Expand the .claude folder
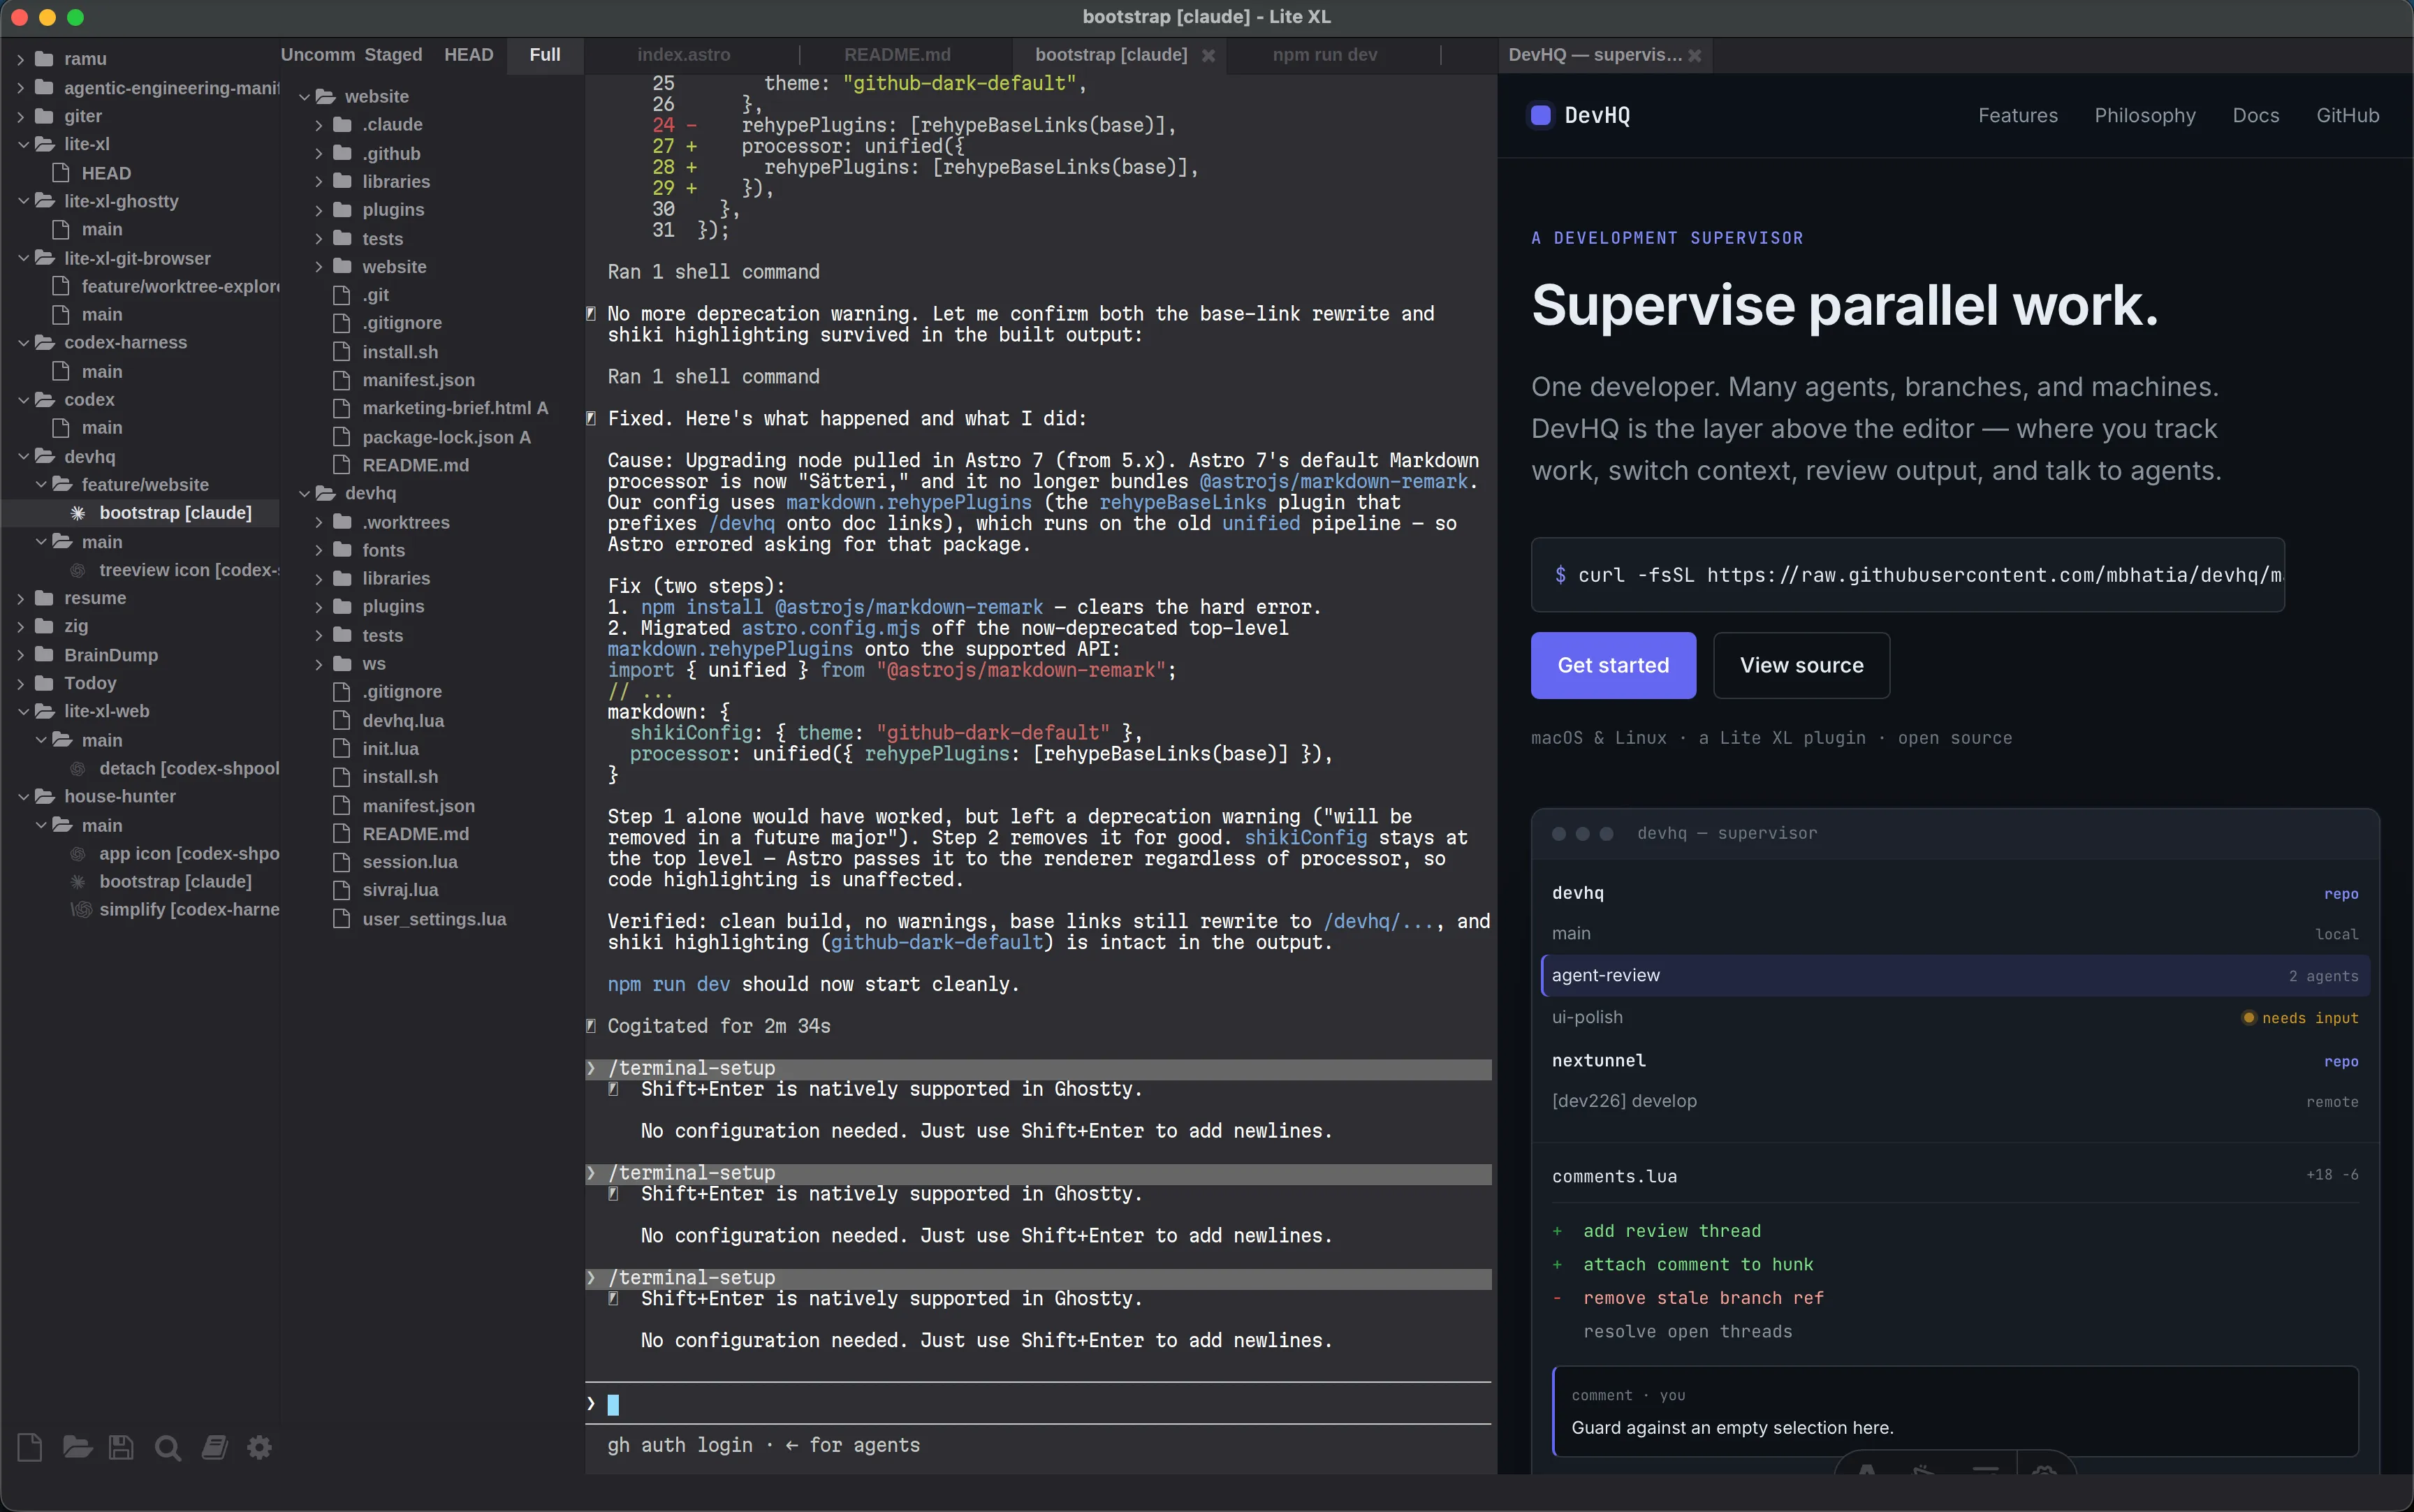 319,125
